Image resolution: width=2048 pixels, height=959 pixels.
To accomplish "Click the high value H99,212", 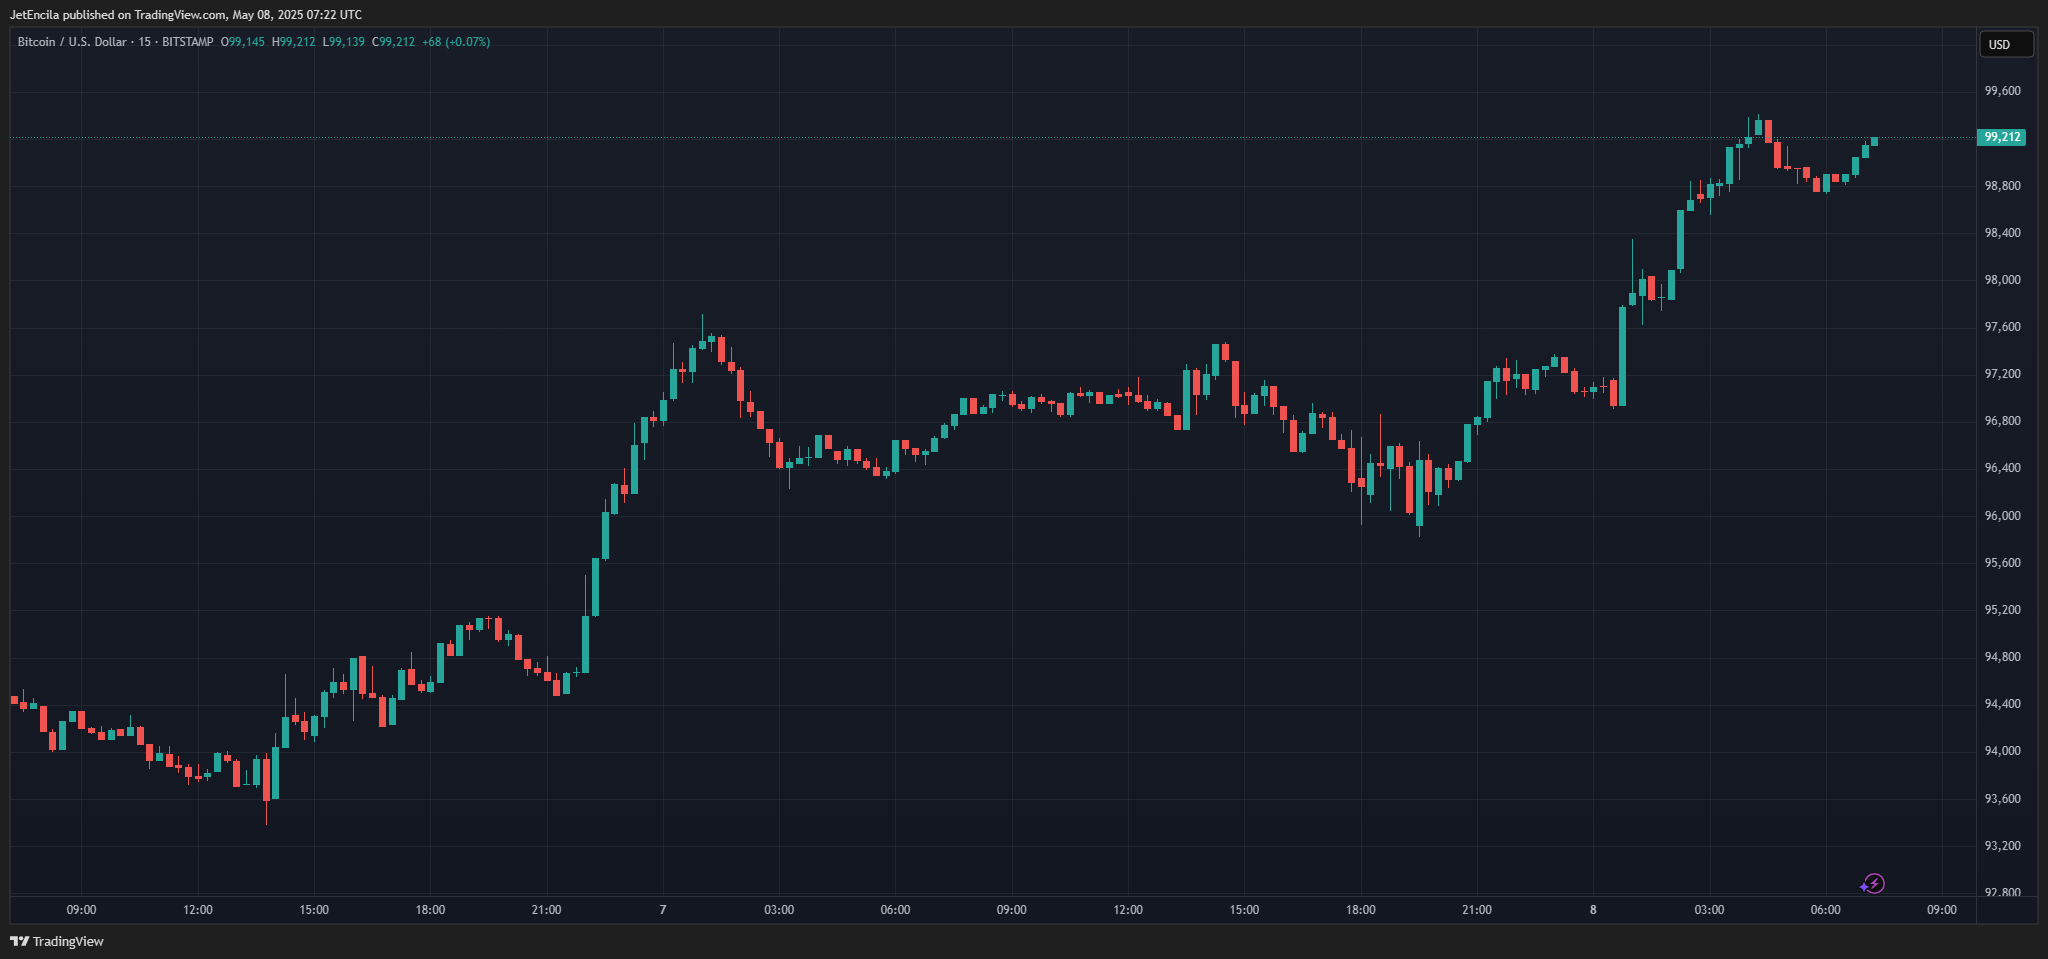I will click(x=294, y=42).
